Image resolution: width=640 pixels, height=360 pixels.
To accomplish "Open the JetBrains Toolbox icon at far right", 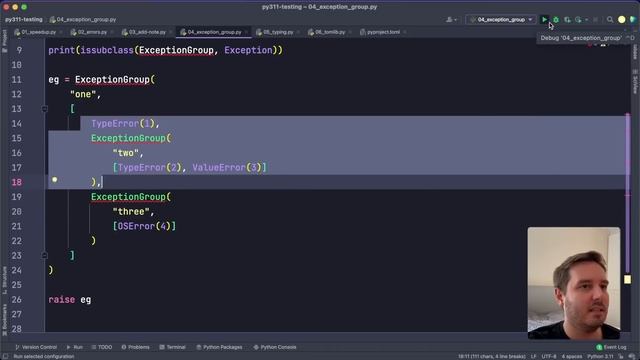I will click(633, 20).
